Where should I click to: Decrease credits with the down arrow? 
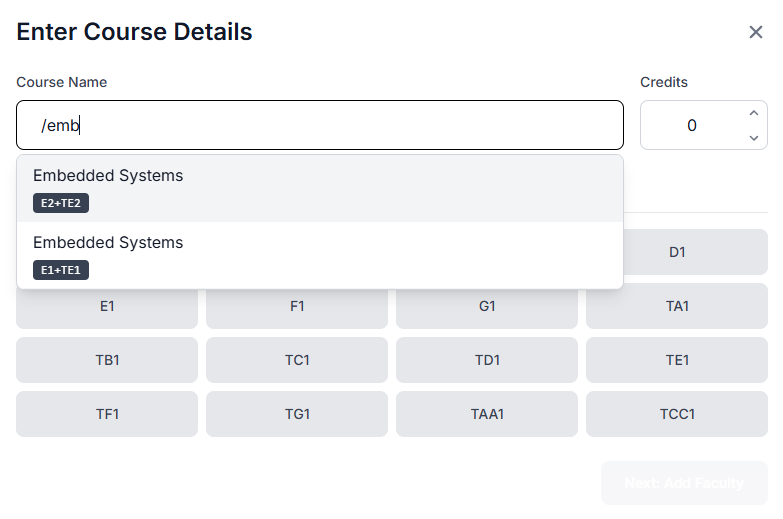[754, 137]
